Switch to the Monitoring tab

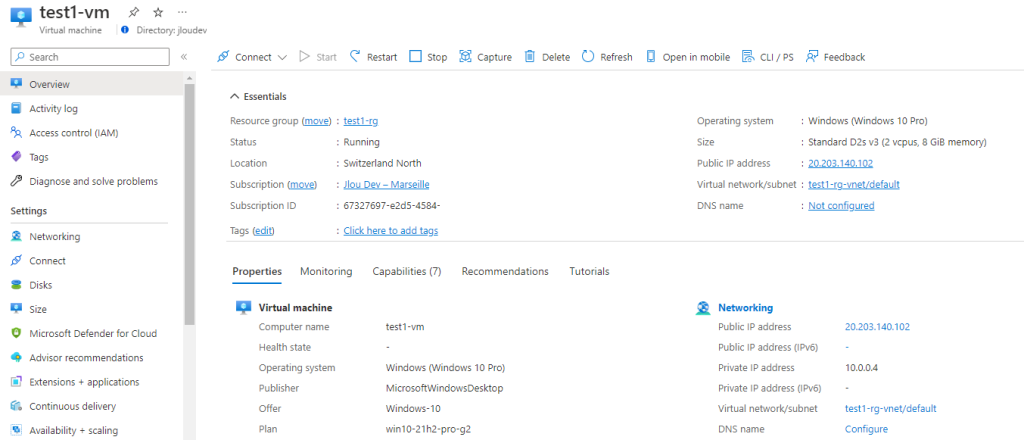[x=326, y=271]
